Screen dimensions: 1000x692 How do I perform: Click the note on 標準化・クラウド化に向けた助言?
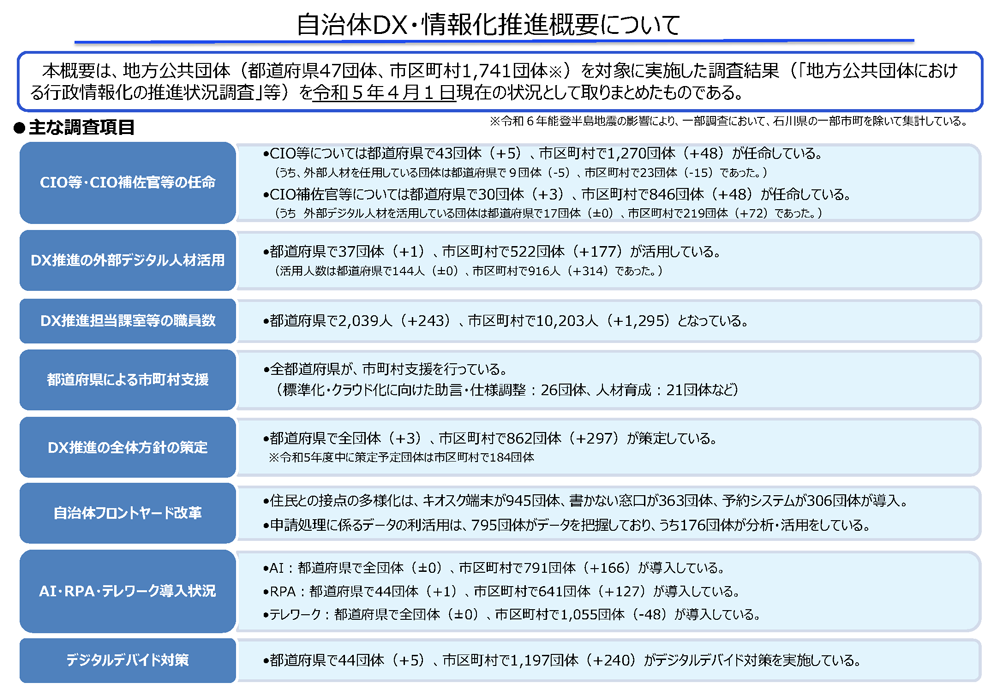tap(507, 390)
